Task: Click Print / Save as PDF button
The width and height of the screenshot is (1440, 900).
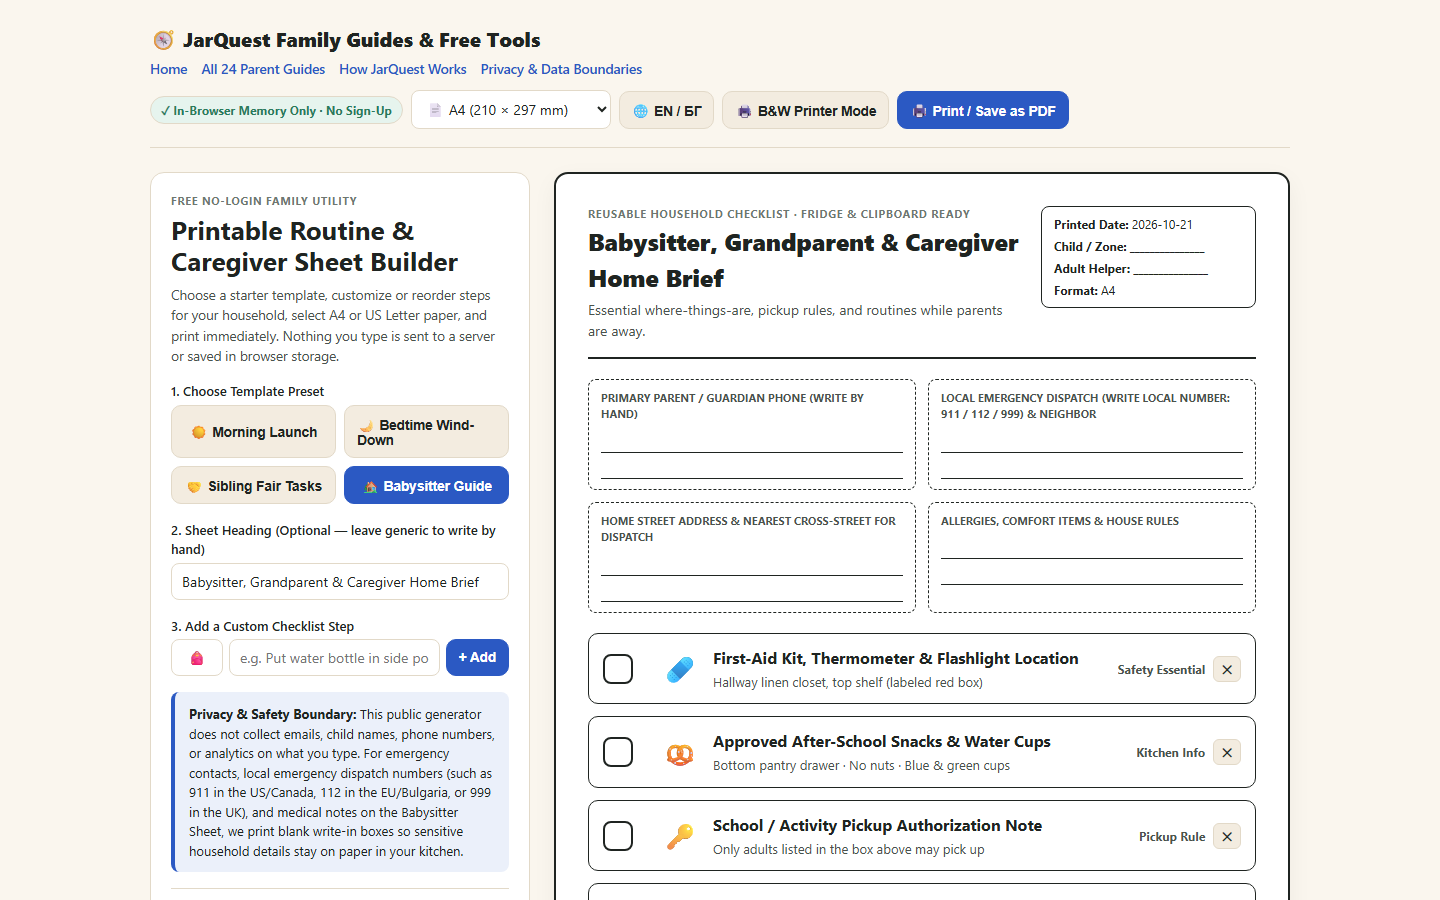Action: click(x=983, y=110)
